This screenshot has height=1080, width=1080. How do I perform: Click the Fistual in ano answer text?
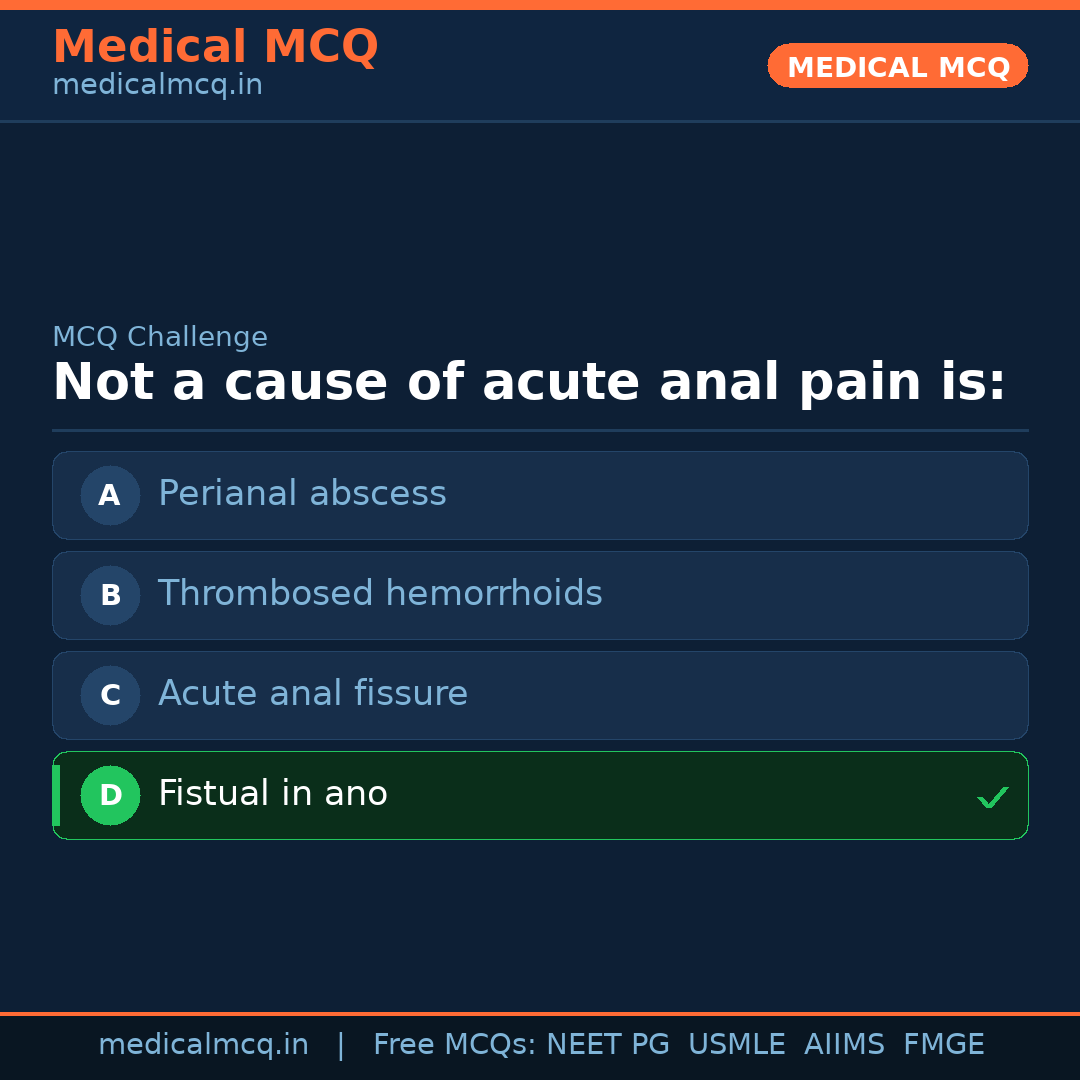(x=272, y=794)
